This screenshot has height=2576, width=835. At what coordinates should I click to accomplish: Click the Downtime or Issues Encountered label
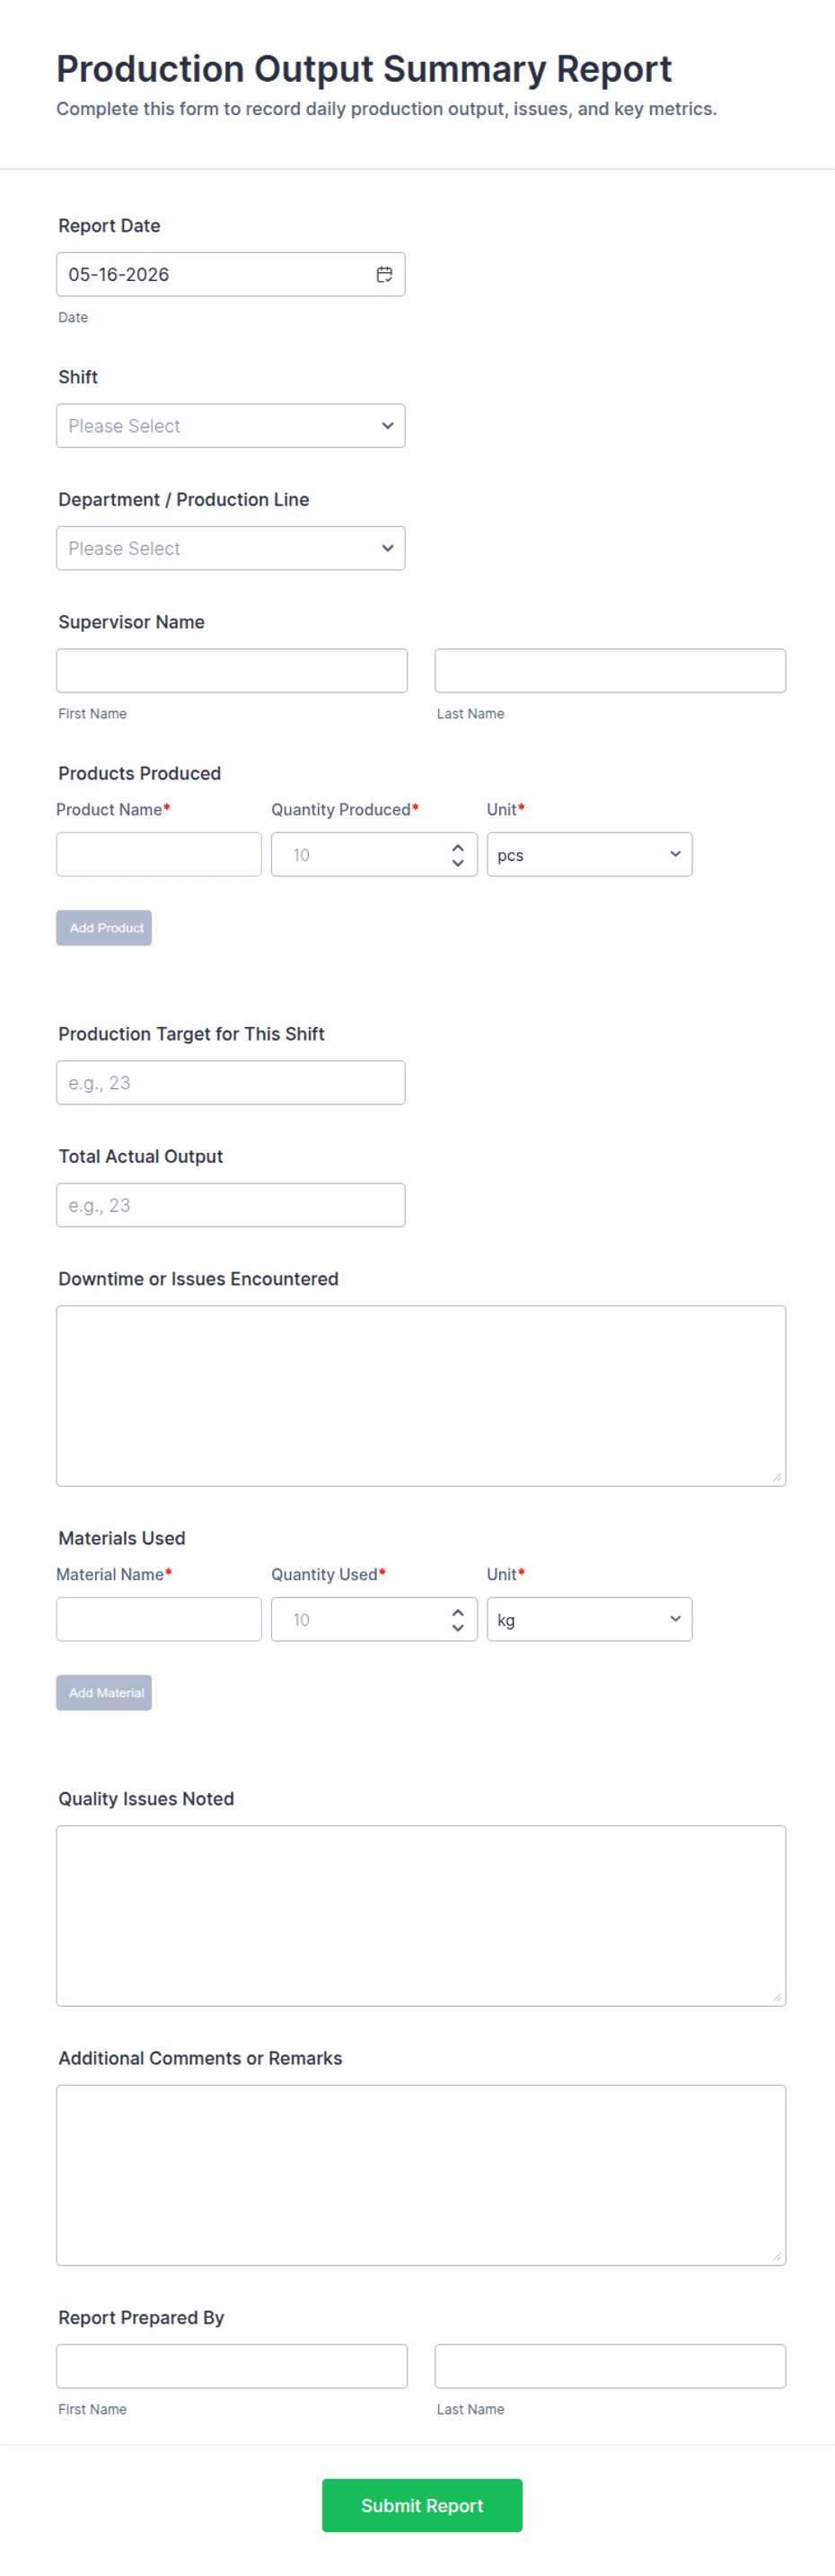(198, 1279)
